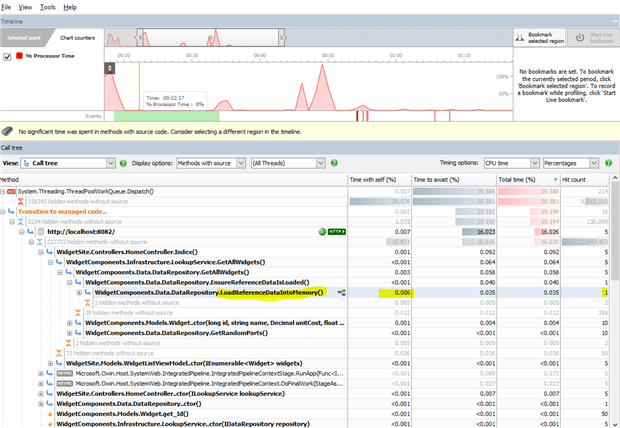620x428 pixels.
Task: Click the hidden methods icon below ThreadPoolWorkQueue.Dispatch
Action: (x=20, y=200)
